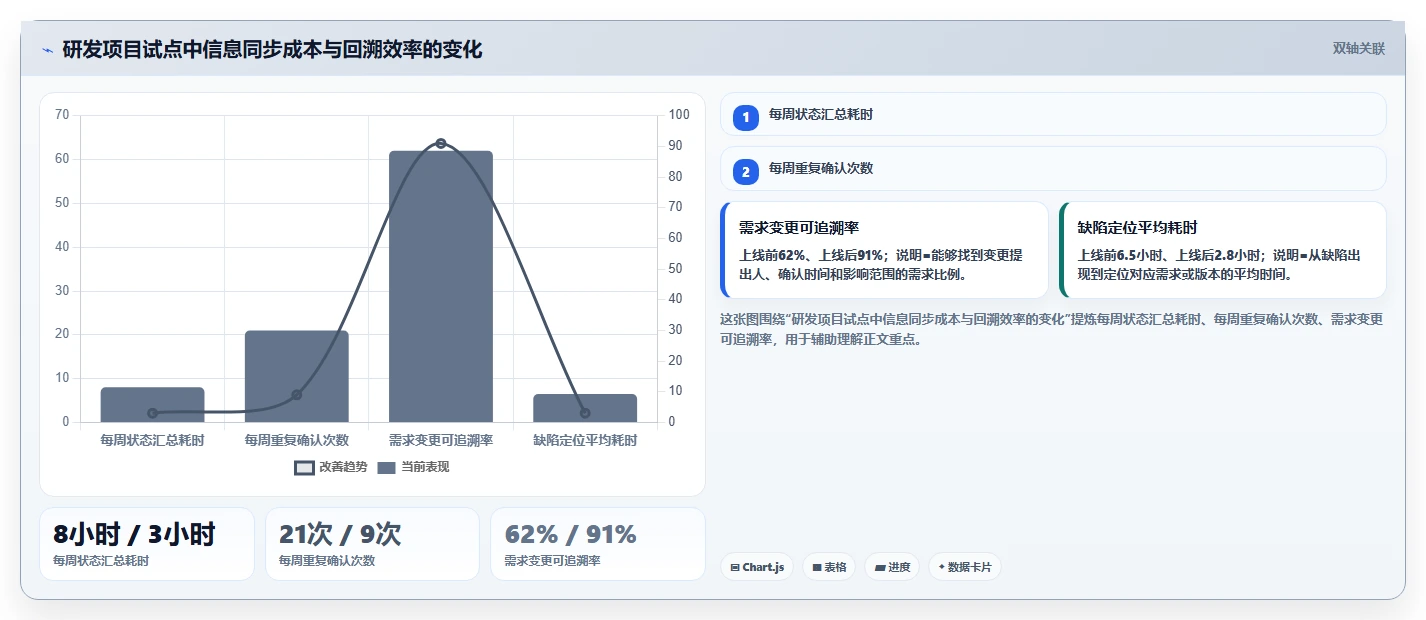The image size is (1426, 620).
Task: Click the 需求变更可追溯率 bar in chart
Action: click(441, 286)
